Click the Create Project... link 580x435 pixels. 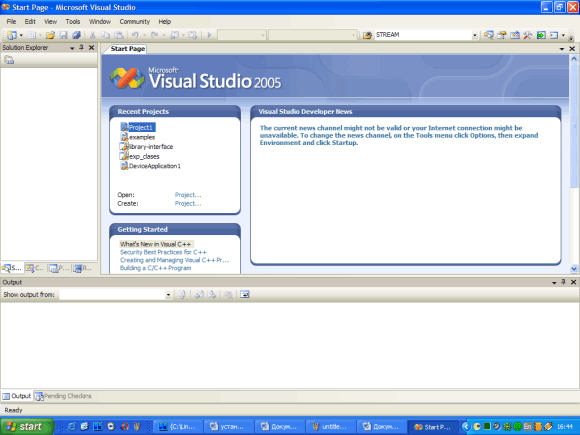188,203
